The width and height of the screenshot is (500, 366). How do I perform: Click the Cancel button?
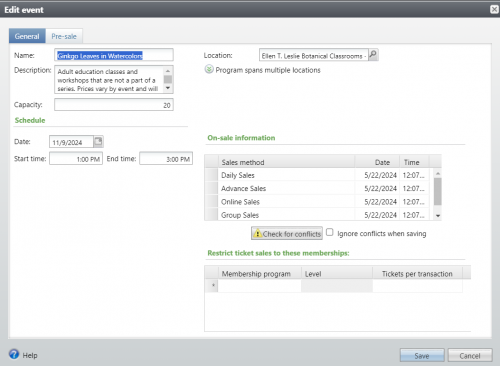click(470, 355)
